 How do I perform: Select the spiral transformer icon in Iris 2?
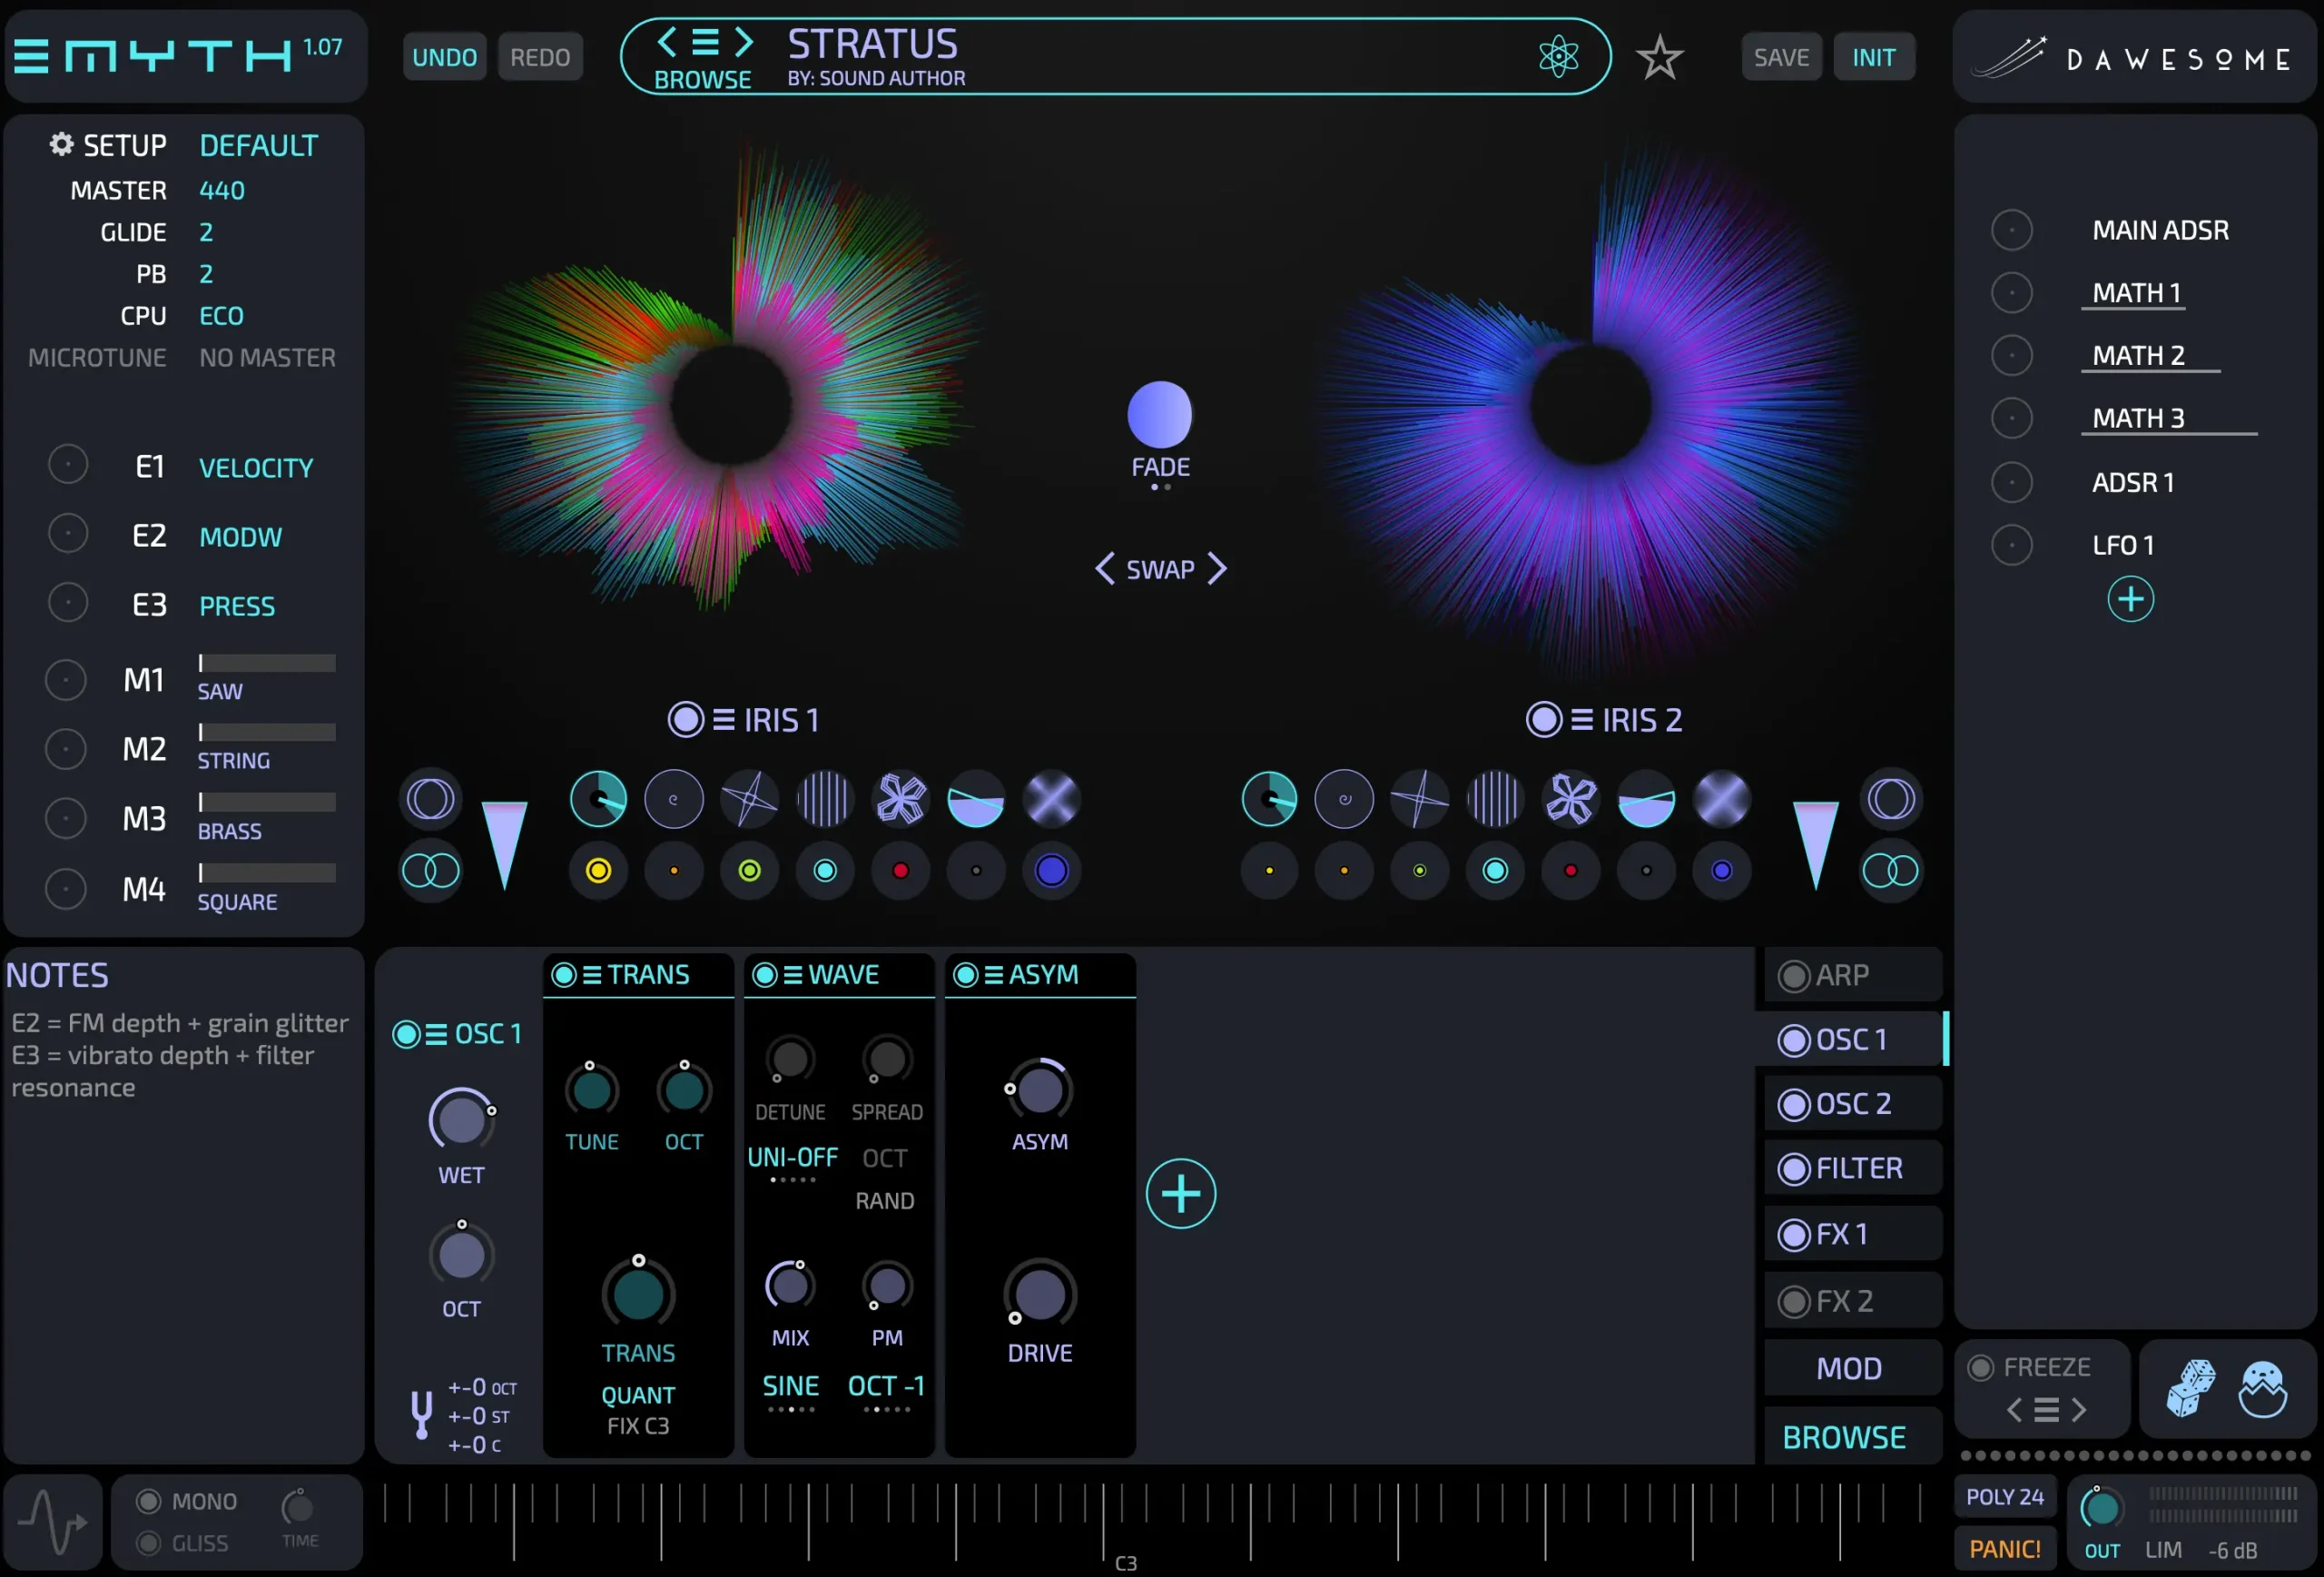(x=1344, y=799)
